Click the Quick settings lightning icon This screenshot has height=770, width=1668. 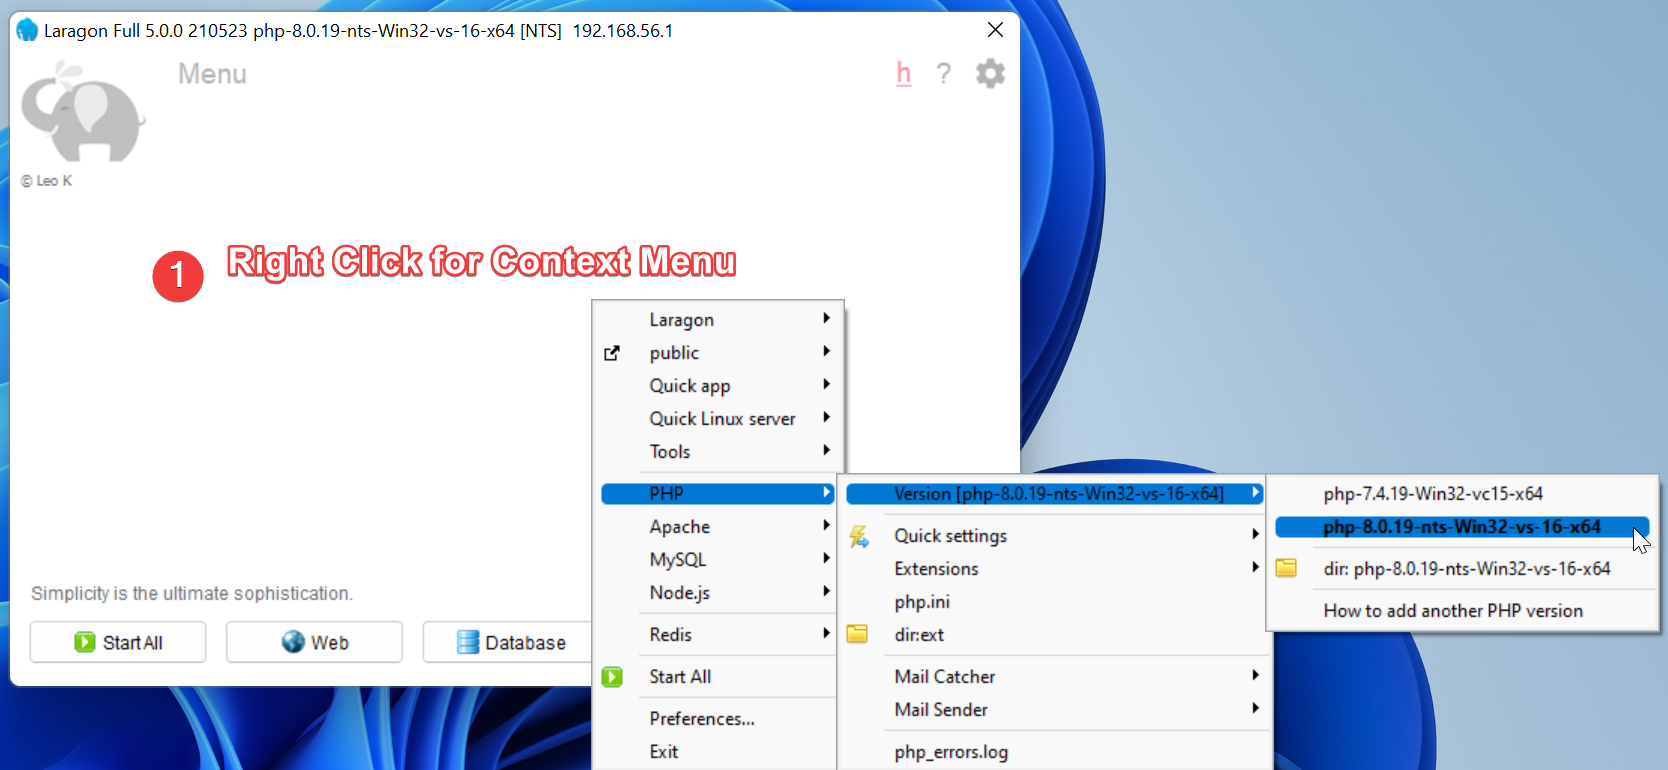(859, 537)
